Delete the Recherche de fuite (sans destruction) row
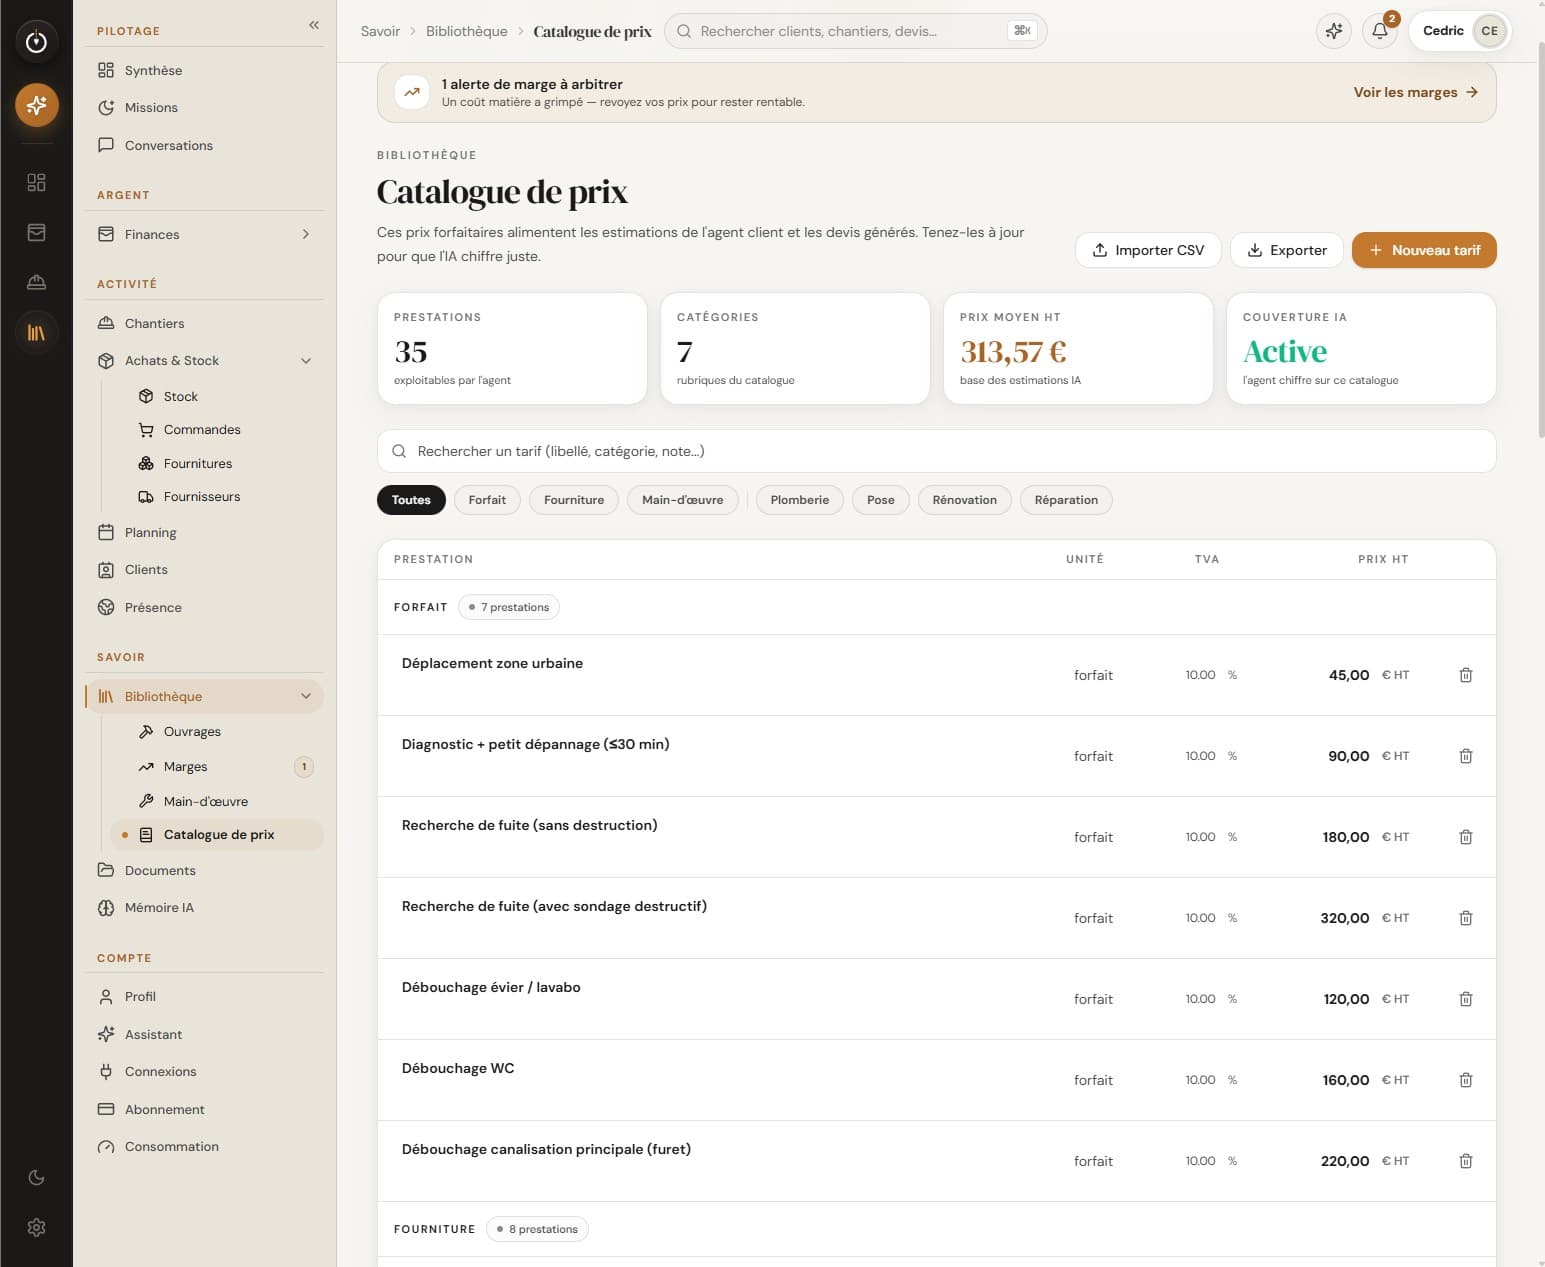1545x1267 pixels. pyautogui.click(x=1466, y=837)
